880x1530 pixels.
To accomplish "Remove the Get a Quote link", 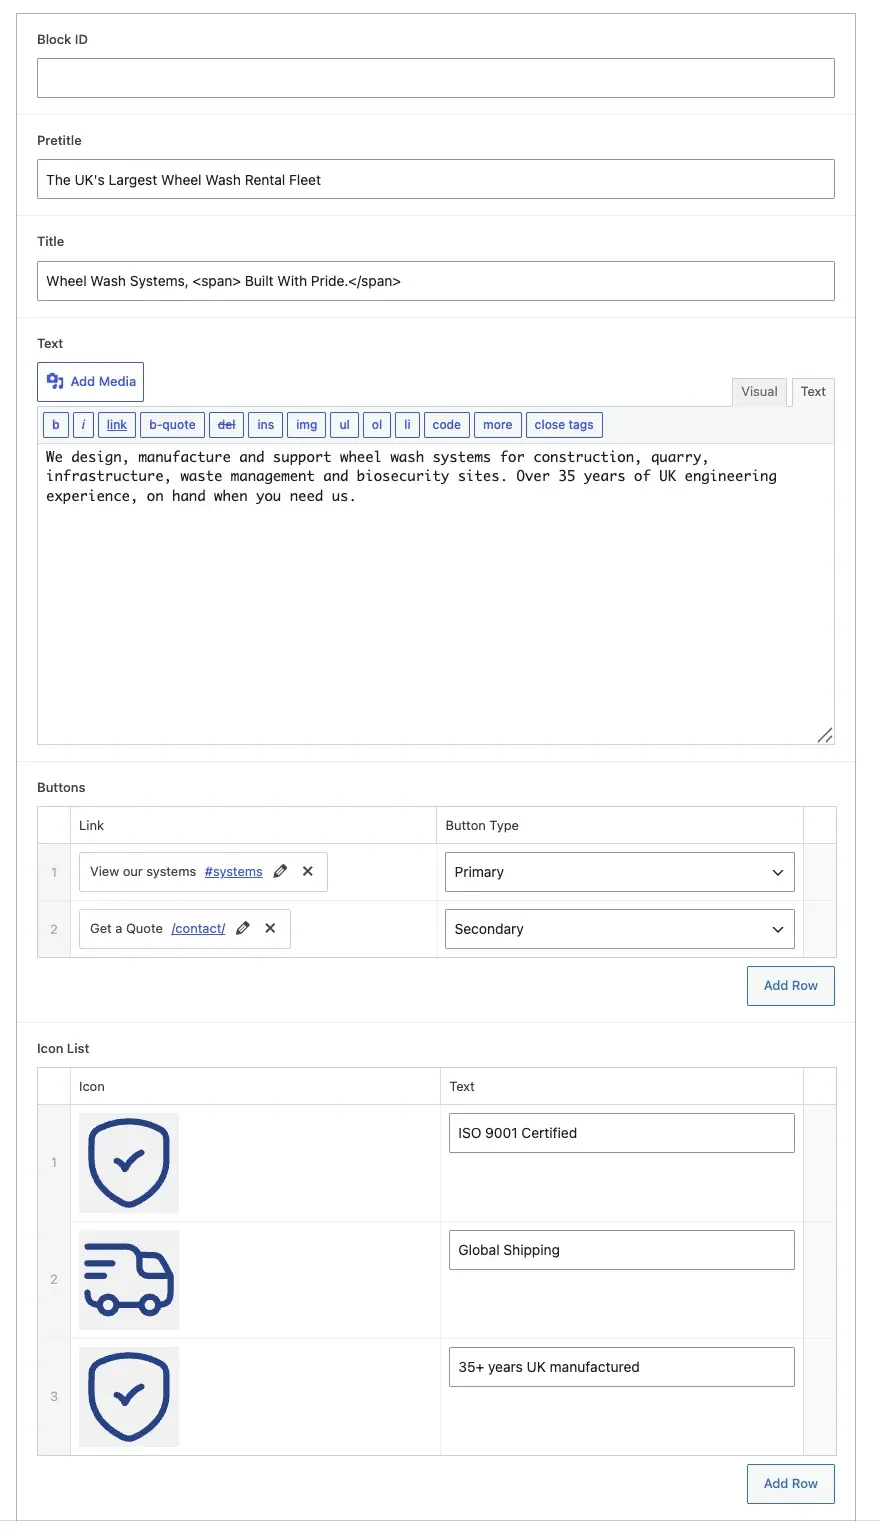I will coord(270,929).
